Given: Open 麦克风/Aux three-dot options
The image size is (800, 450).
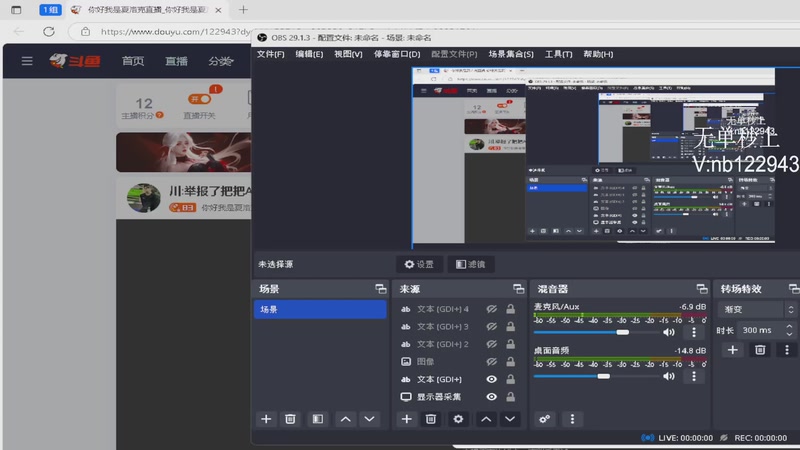Looking at the screenshot, I should coord(693,332).
